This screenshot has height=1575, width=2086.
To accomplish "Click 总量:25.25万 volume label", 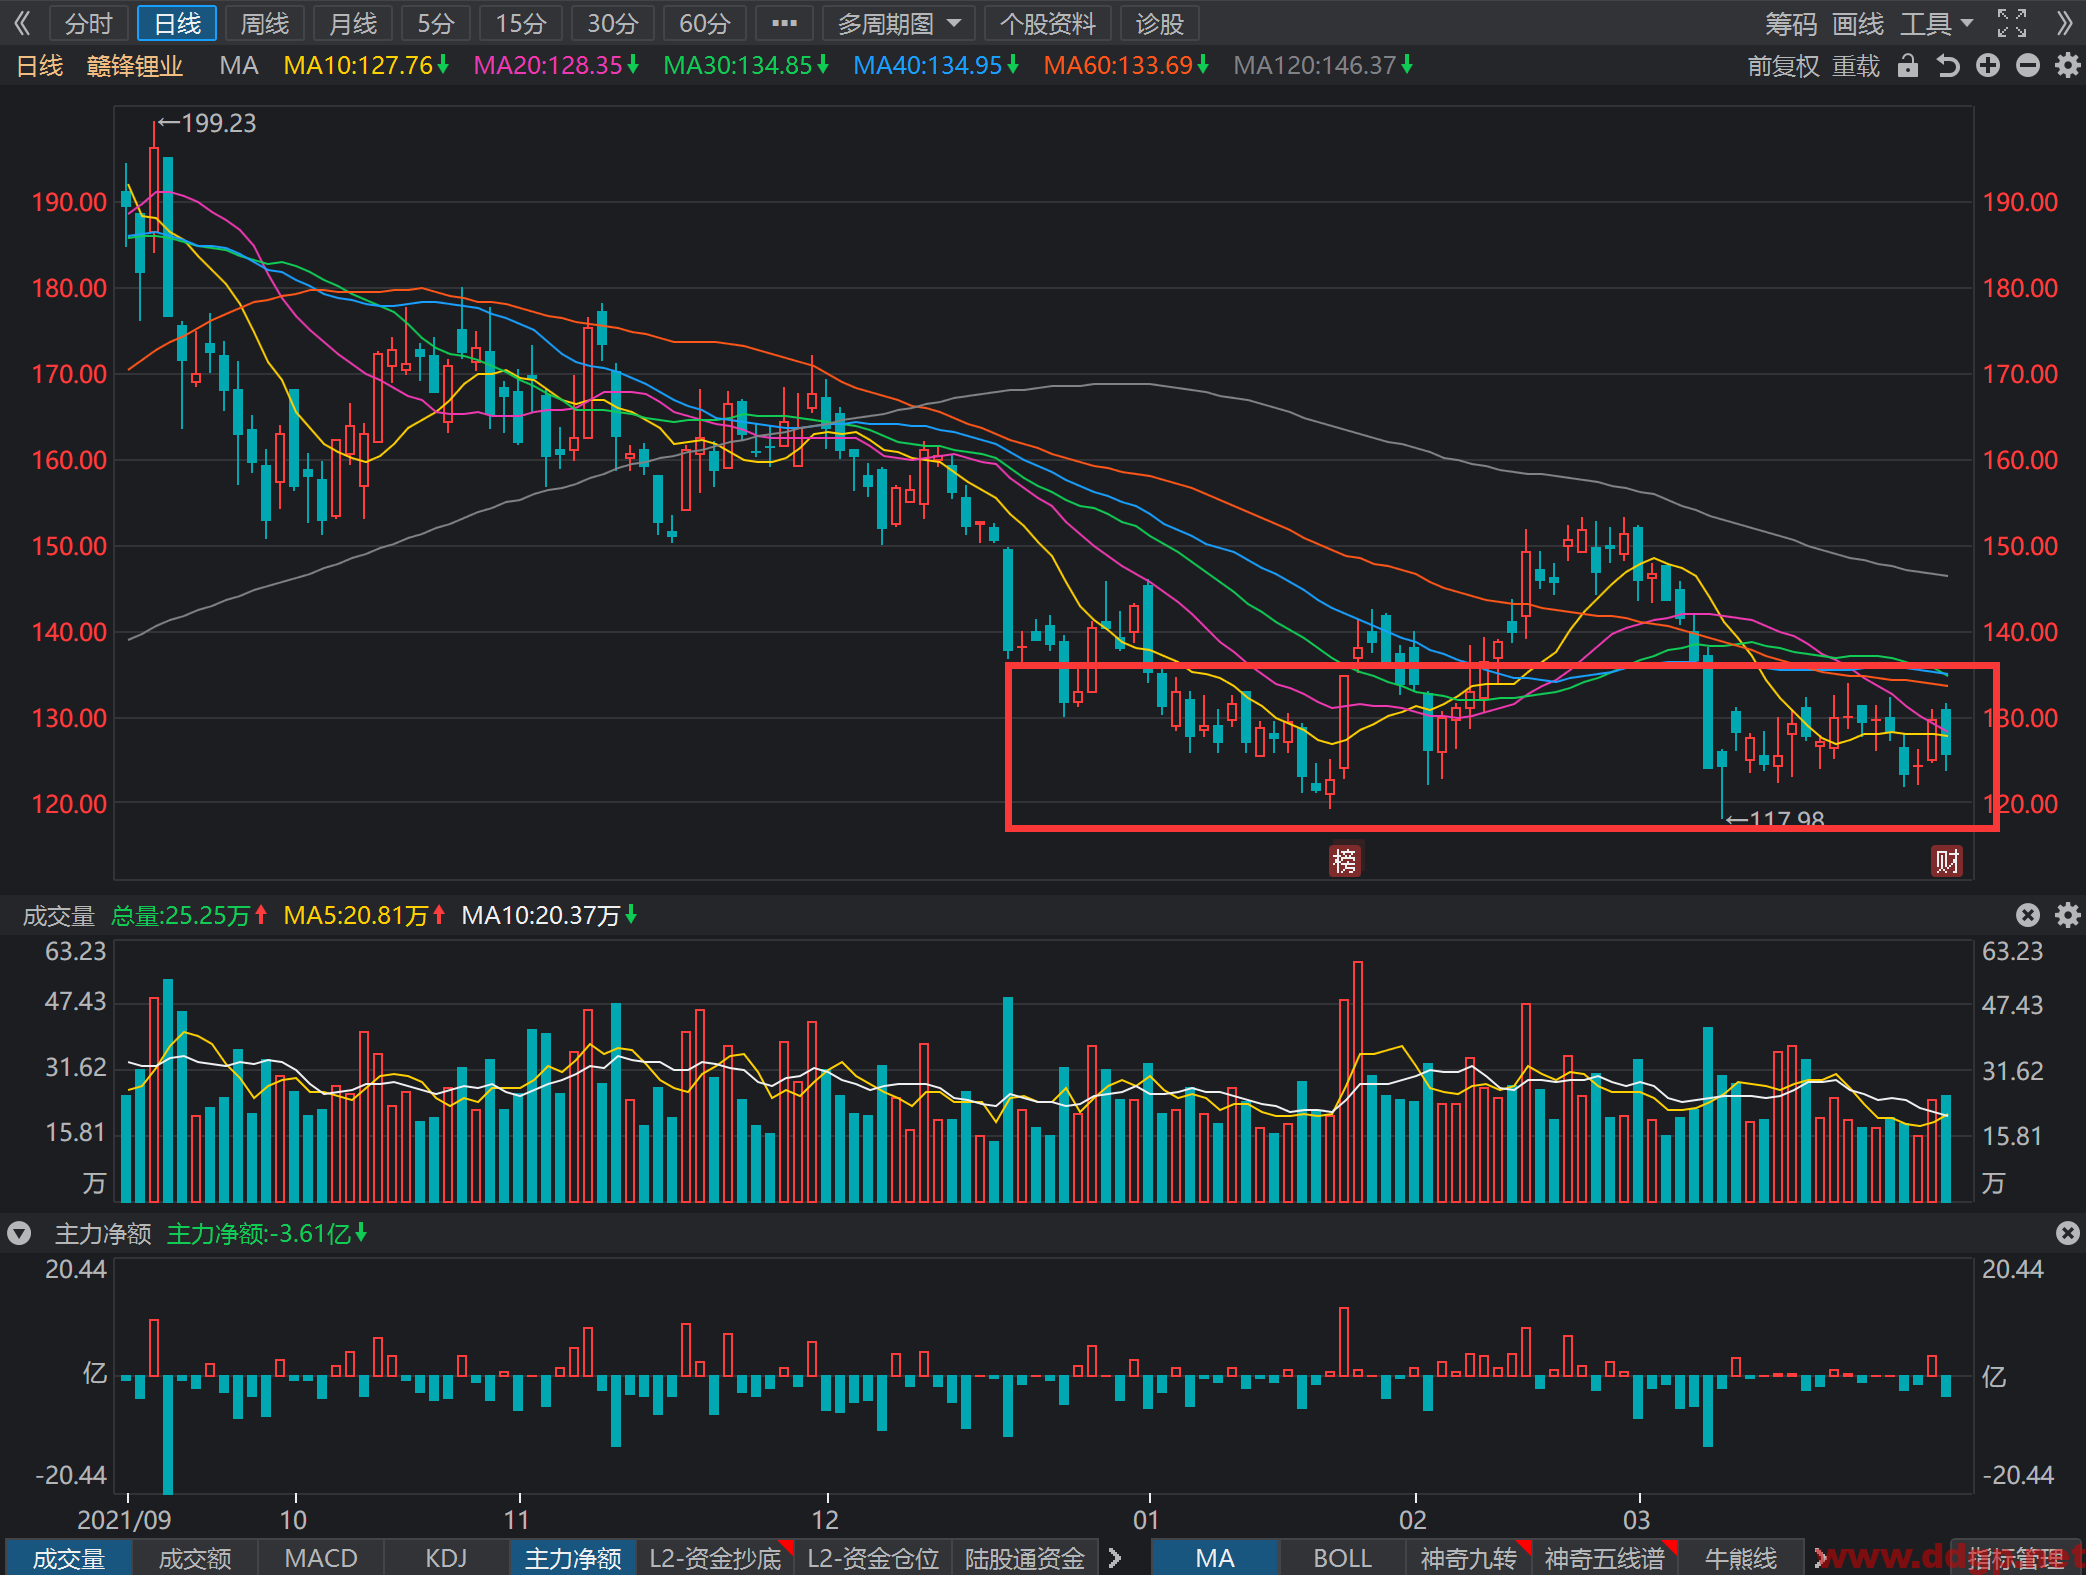I will coord(189,915).
